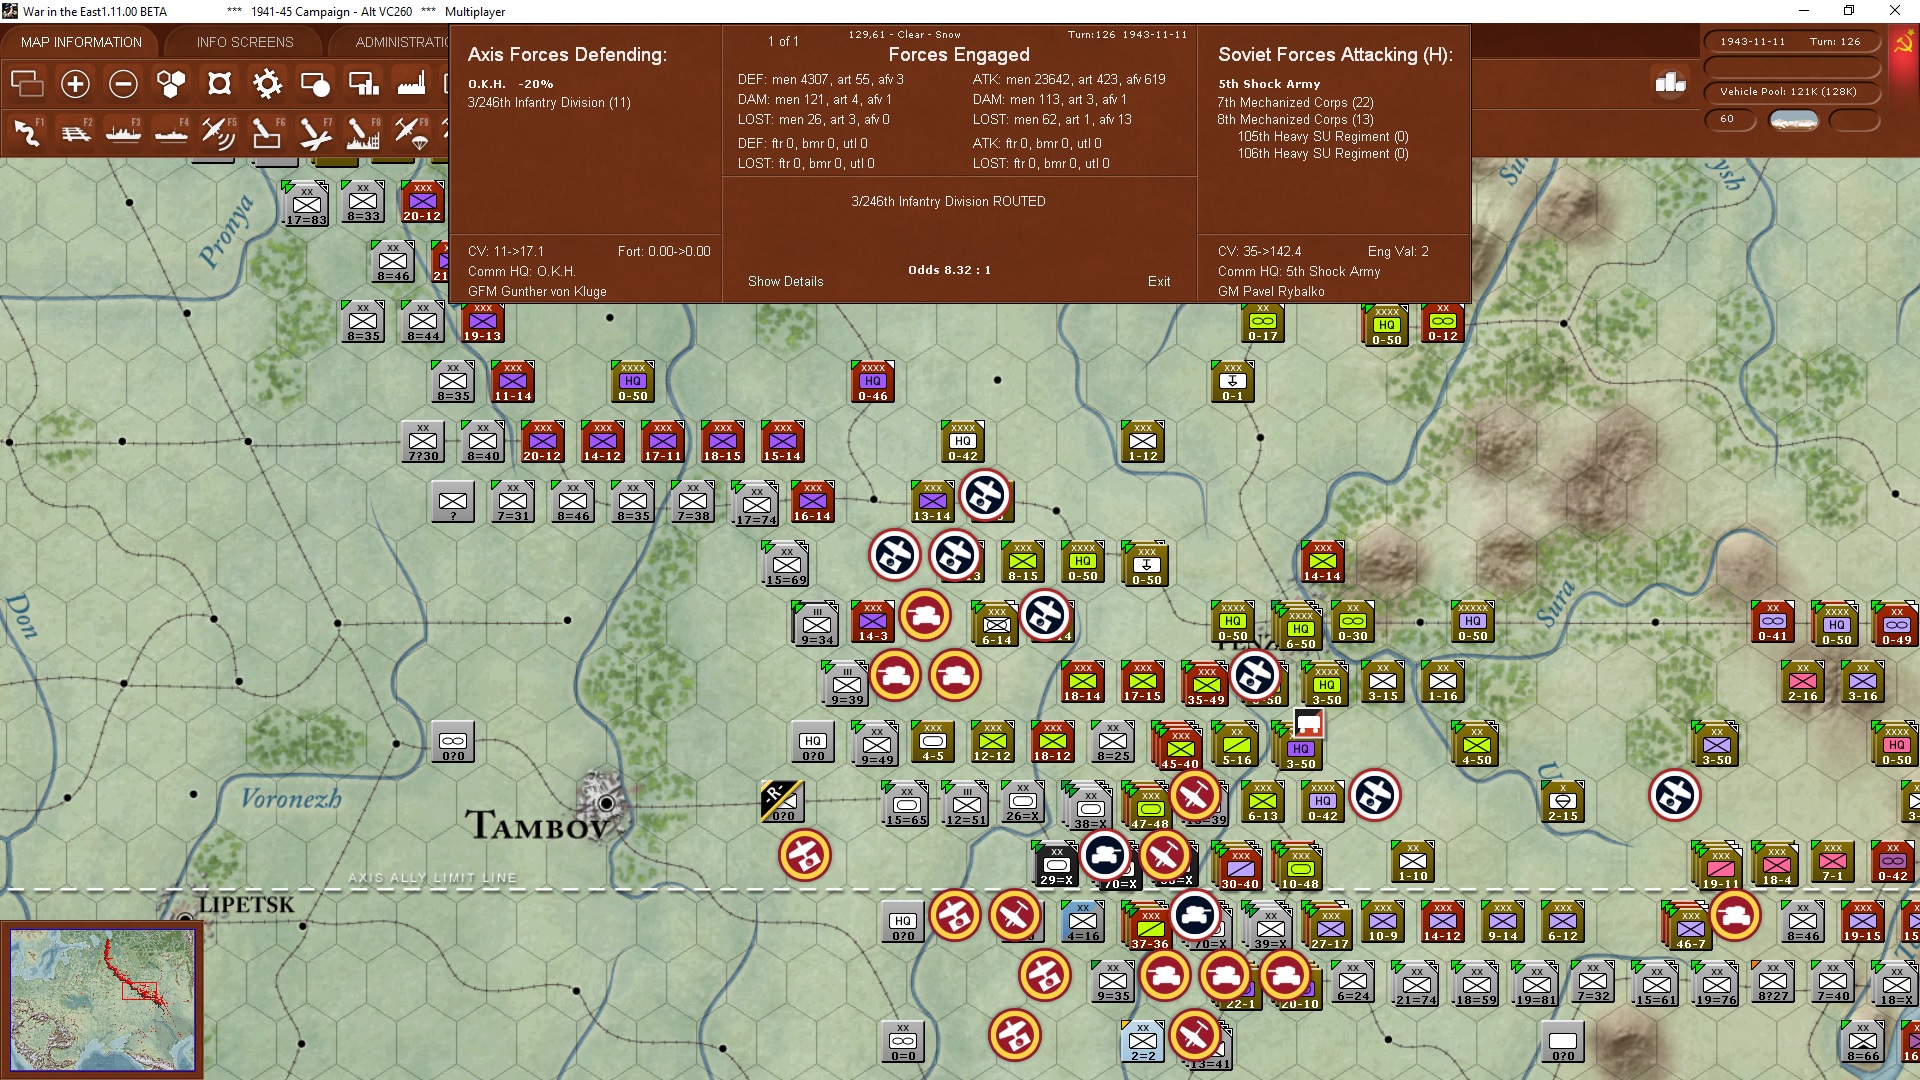Screen dimensions: 1920x1080
Task: Select F8 bomb city mode icon
Action: click(x=363, y=132)
